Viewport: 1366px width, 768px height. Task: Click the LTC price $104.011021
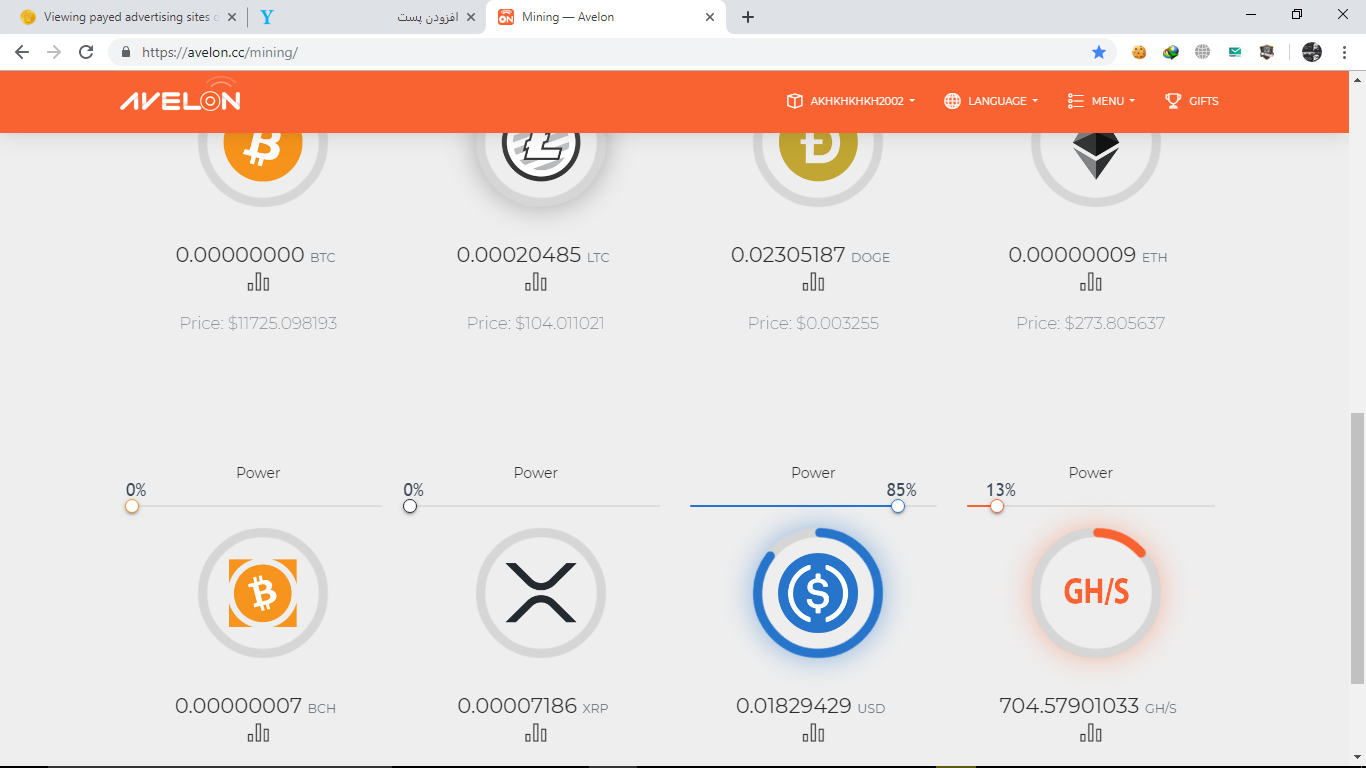(535, 323)
